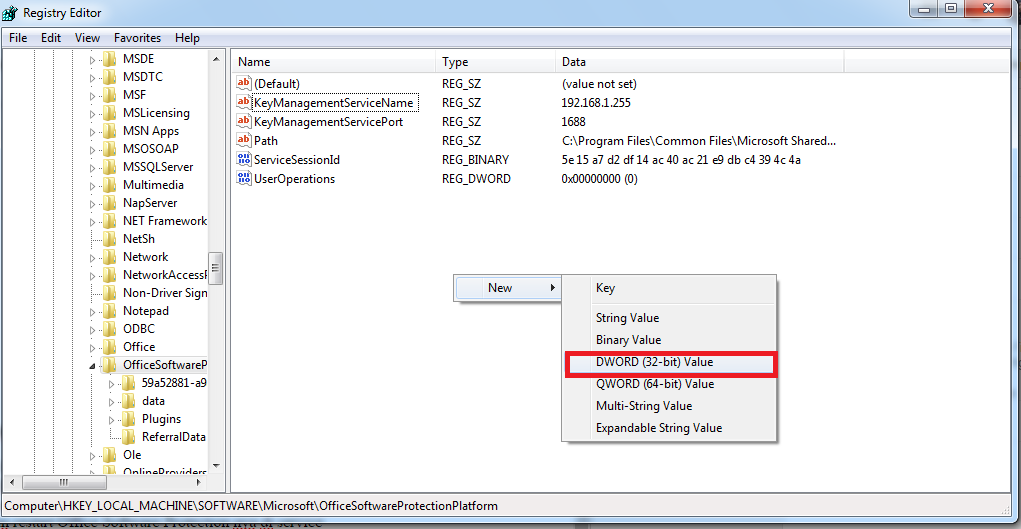Choose Multi-String Value entry
This screenshot has height=529, width=1021.
tap(670, 406)
